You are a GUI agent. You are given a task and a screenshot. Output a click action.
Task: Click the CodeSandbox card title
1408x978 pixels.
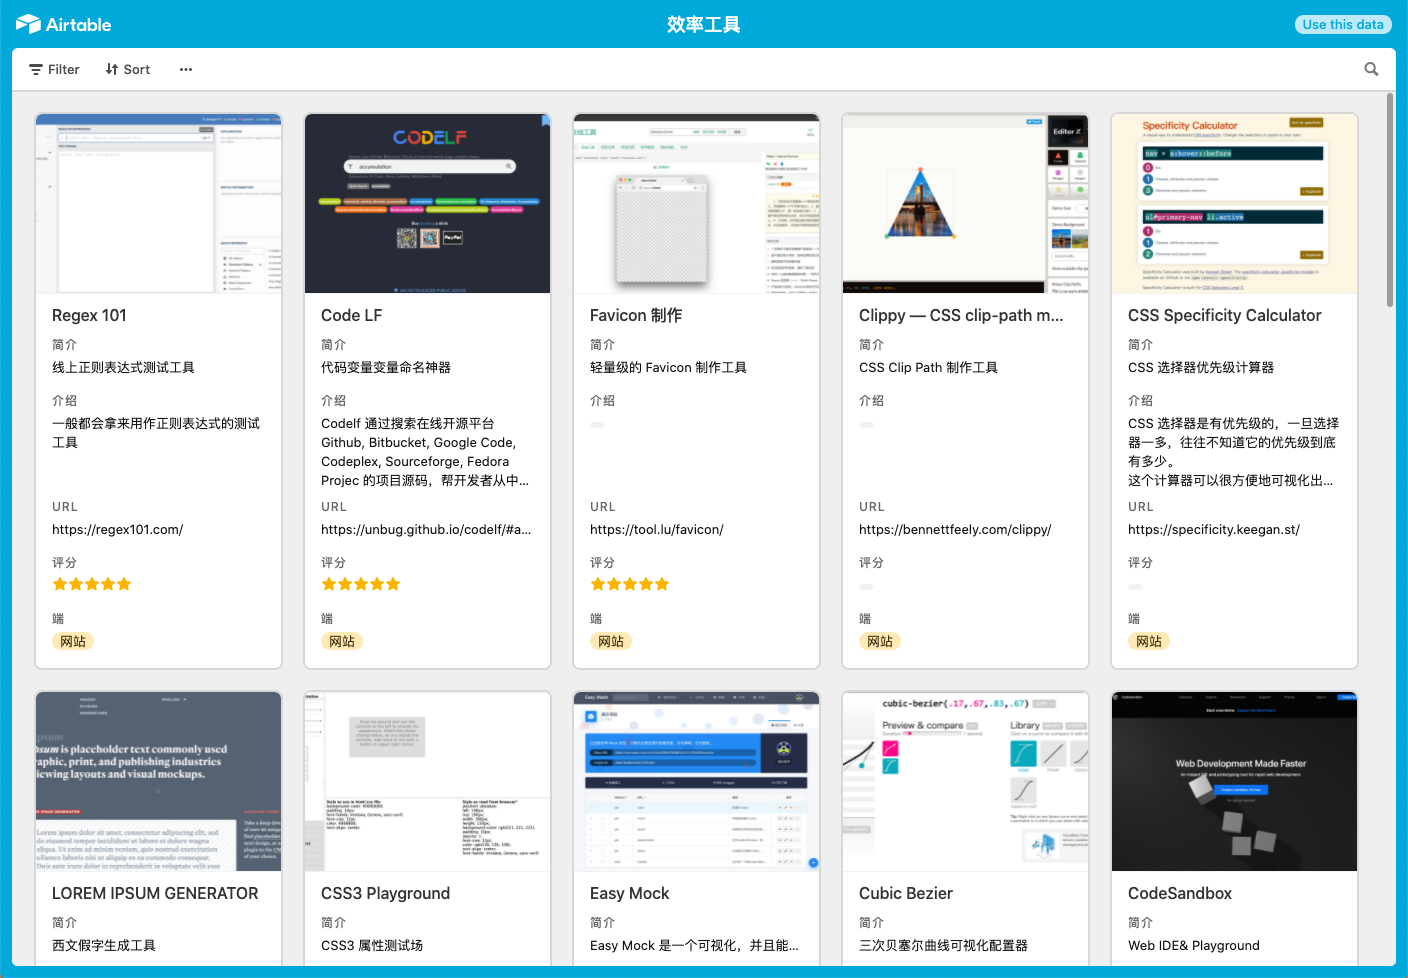[1180, 893]
